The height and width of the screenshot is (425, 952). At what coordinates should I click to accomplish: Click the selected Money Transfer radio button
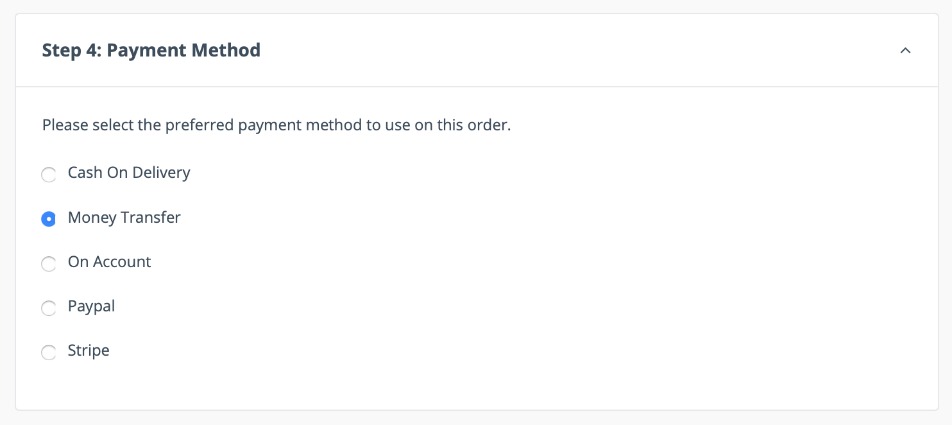coord(48,219)
